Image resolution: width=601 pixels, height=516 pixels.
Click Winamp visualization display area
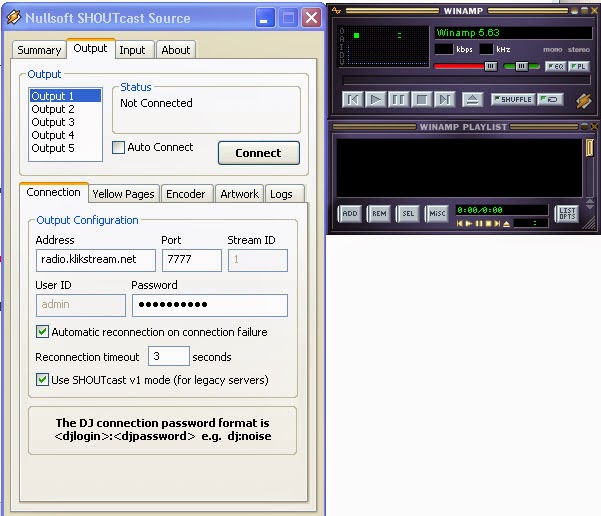[x=383, y=46]
